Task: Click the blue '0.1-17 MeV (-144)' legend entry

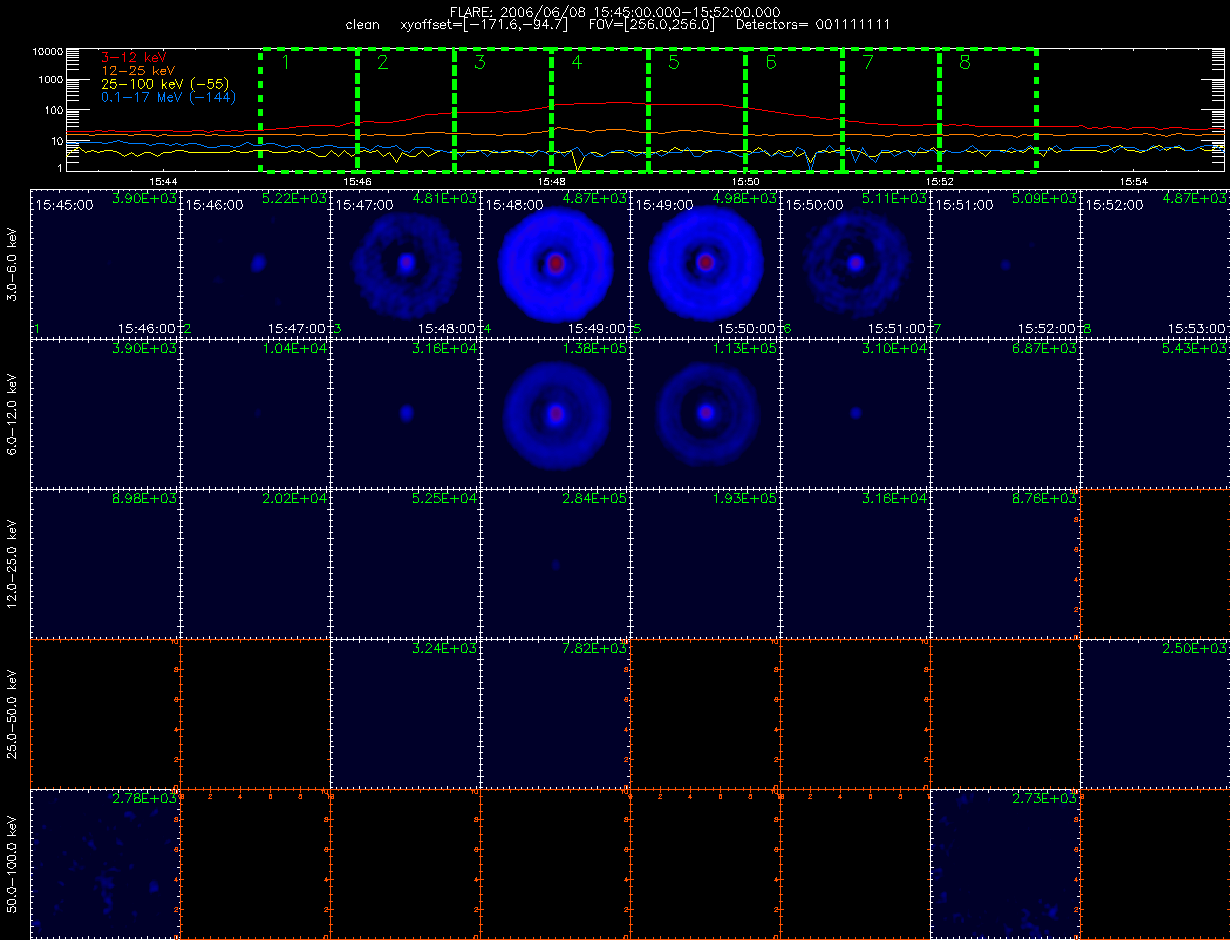Action: [x=168, y=98]
